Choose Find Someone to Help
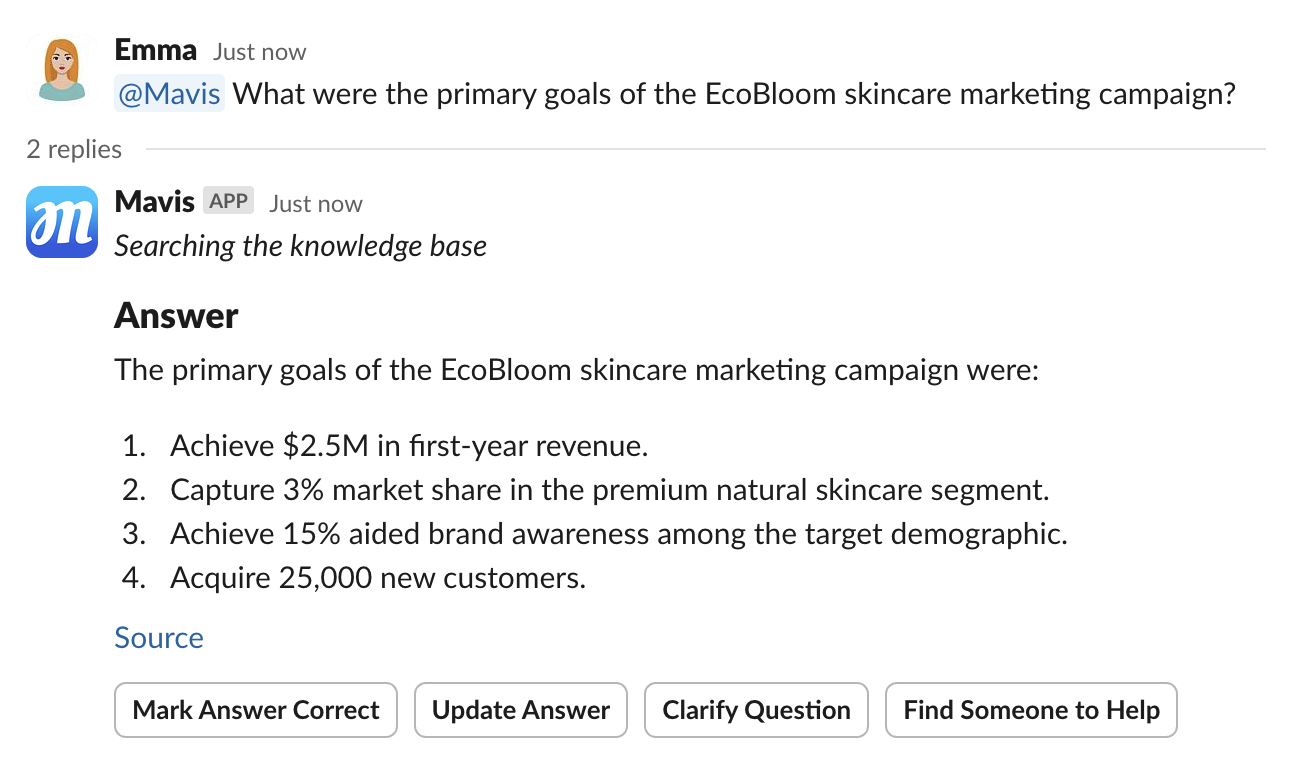Screen dimensions: 1296x772 pos(1031,710)
